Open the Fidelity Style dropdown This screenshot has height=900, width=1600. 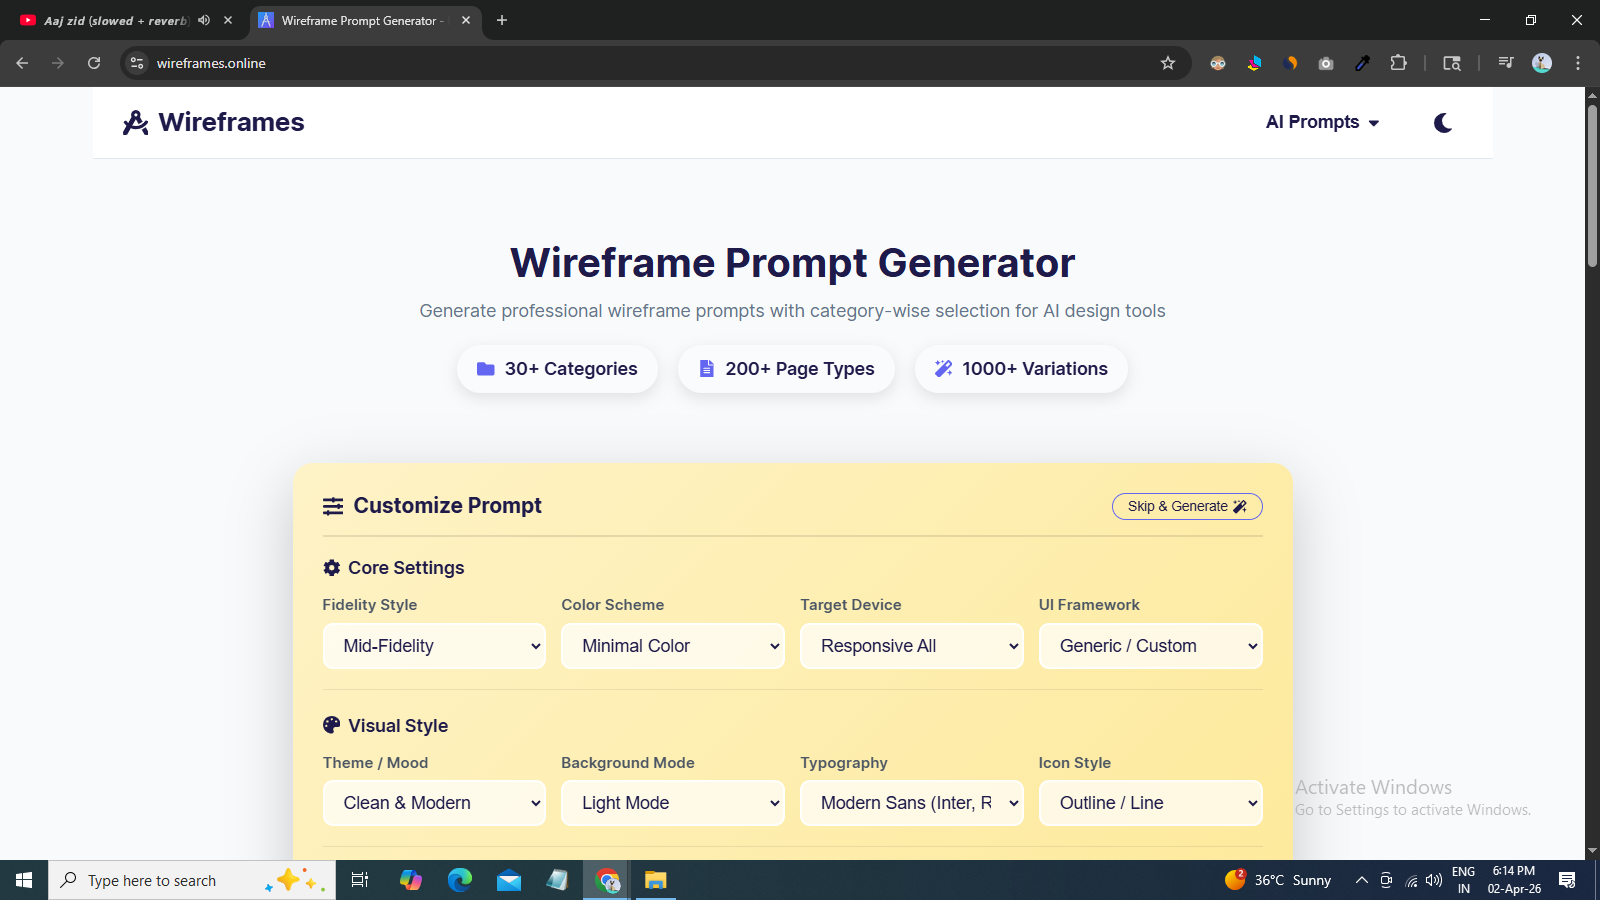[434, 646]
